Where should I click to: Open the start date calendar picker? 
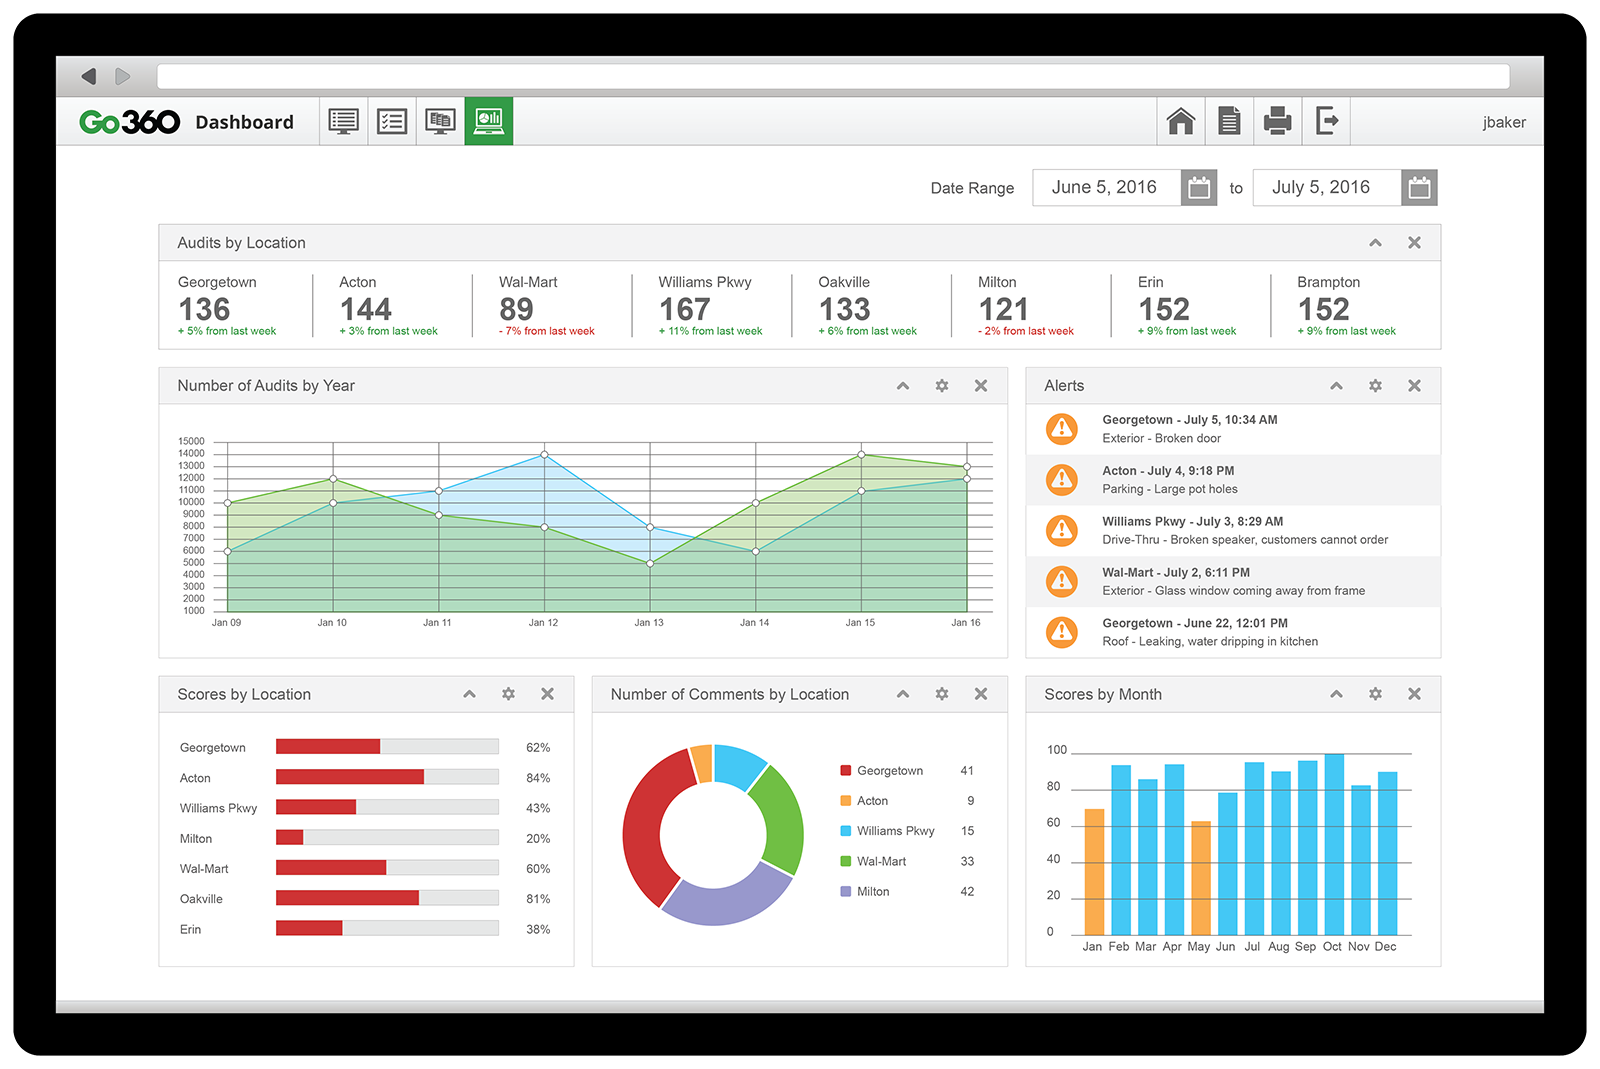click(x=1199, y=188)
